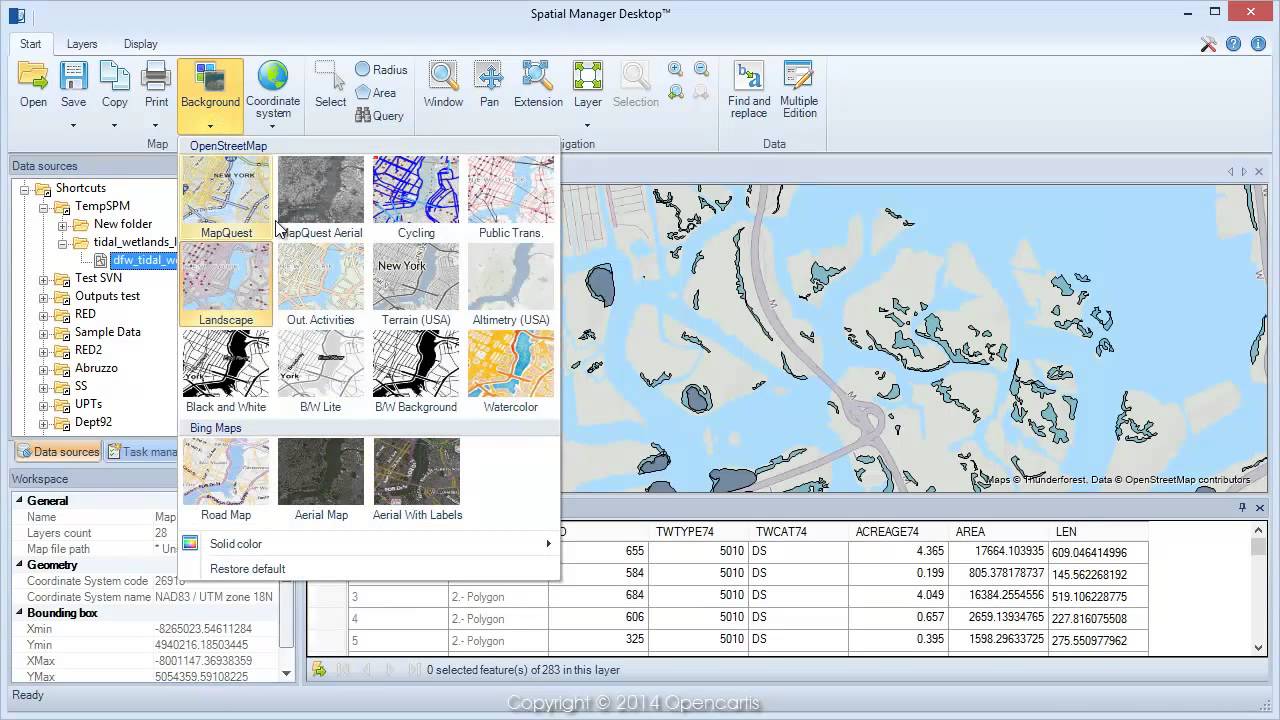
Task: Choose the Radius selection tool
Action: coord(381,70)
